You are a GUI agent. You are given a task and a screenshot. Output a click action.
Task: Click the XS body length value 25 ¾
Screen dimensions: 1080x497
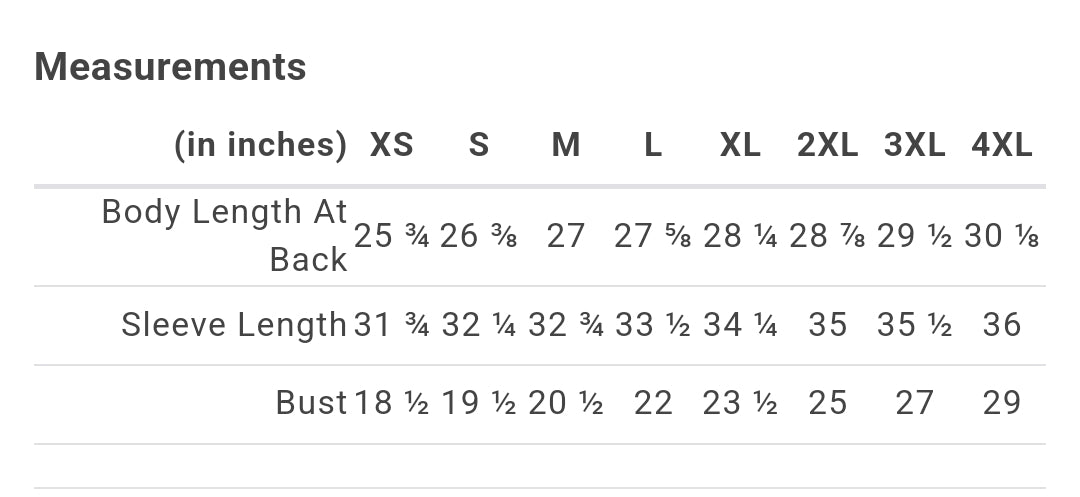[x=391, y=236]
